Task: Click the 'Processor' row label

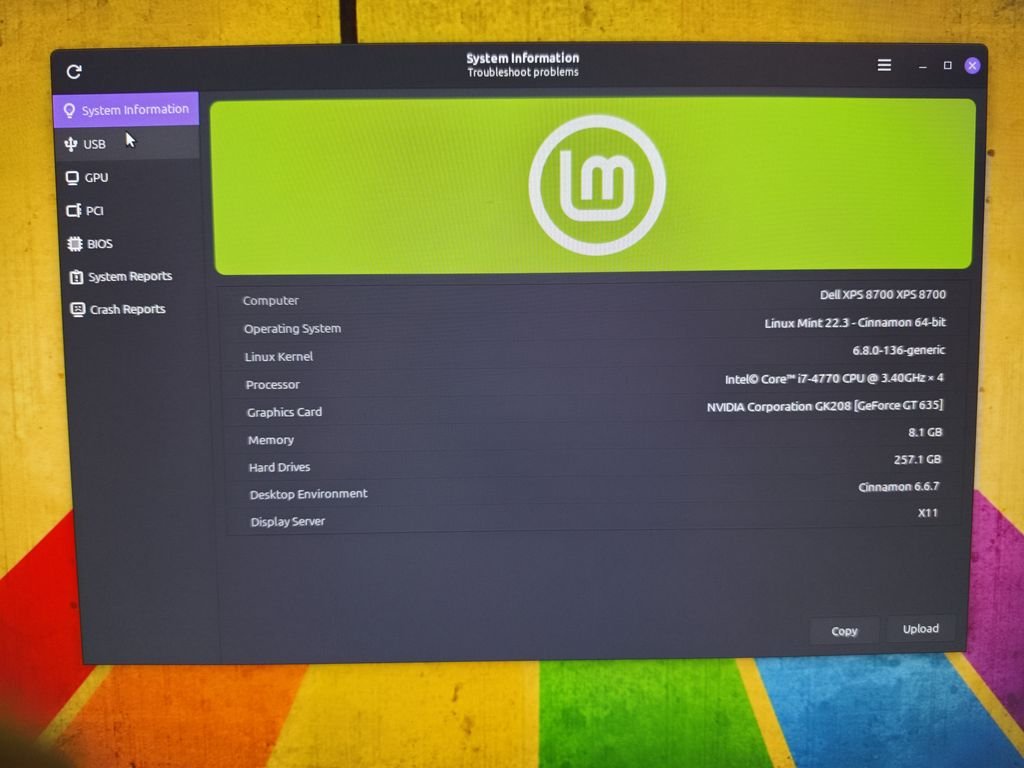Action: pos(272,385)
